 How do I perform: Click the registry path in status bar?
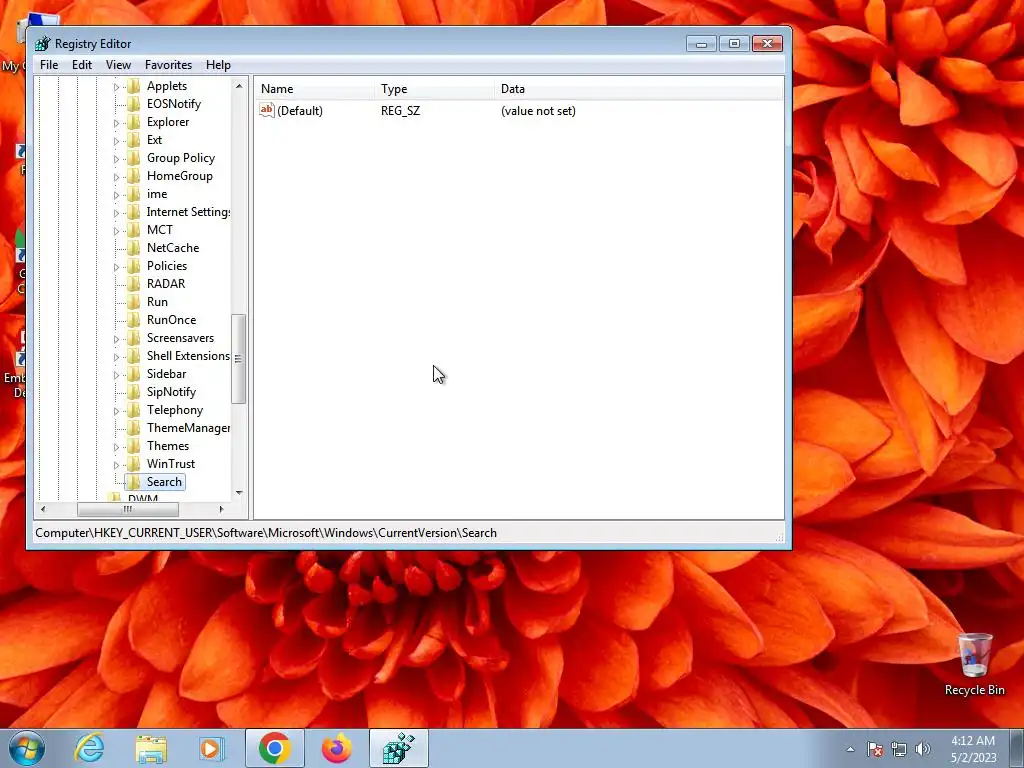pos(266,533)
